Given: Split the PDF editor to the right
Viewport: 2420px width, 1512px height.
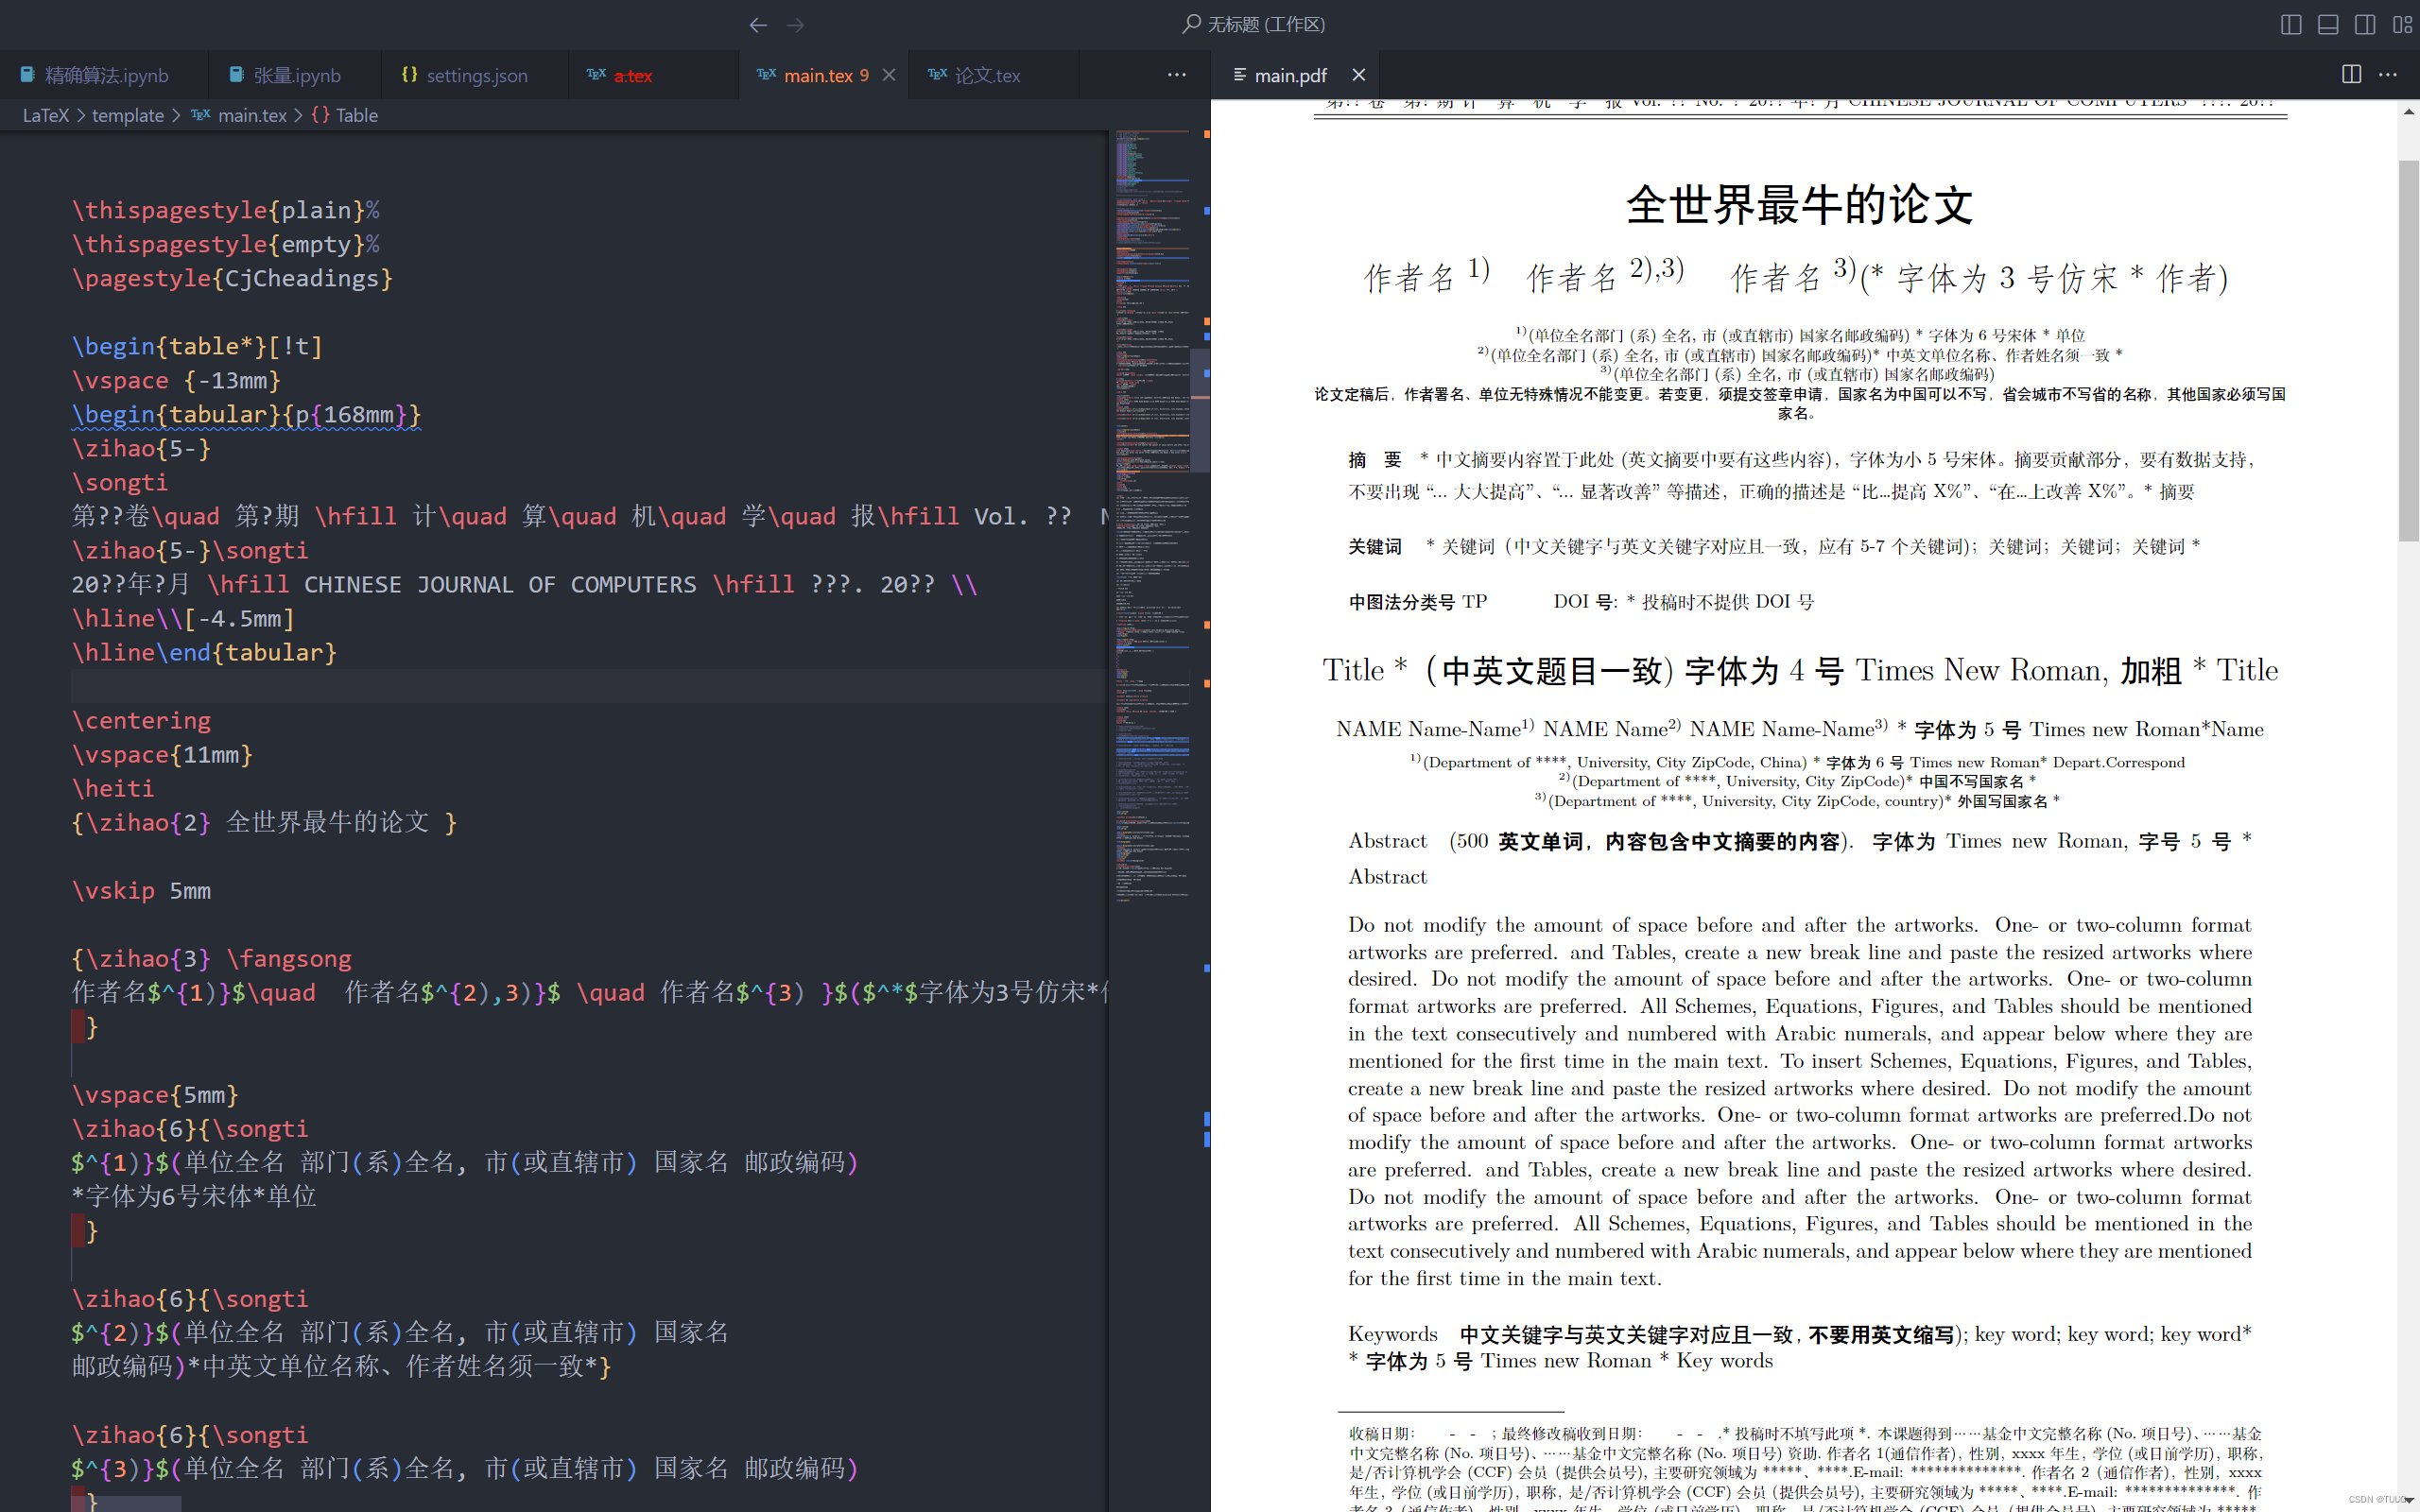Looking at the screenshot, I should 2351,75.
